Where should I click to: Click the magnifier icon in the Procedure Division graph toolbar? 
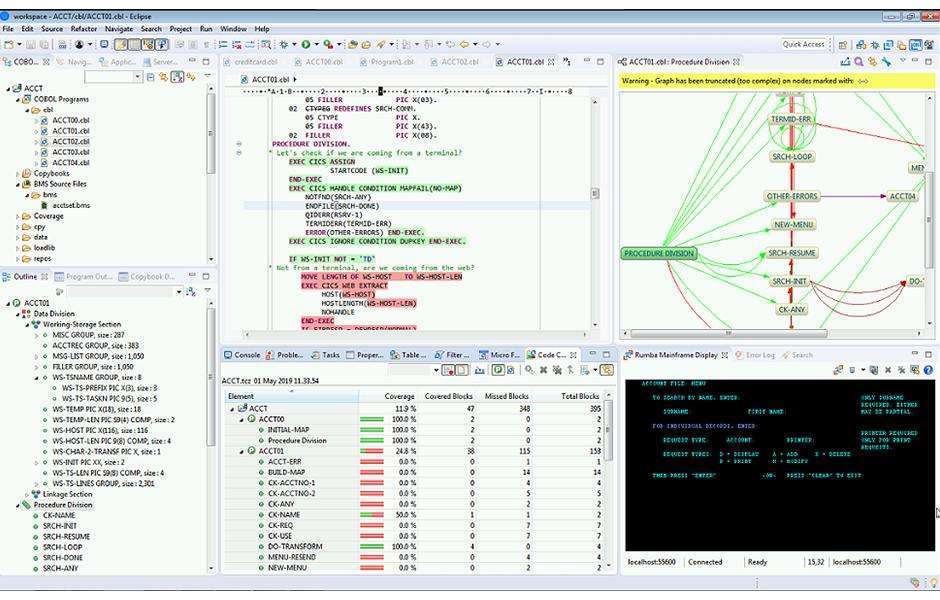(x=857, y=62)
